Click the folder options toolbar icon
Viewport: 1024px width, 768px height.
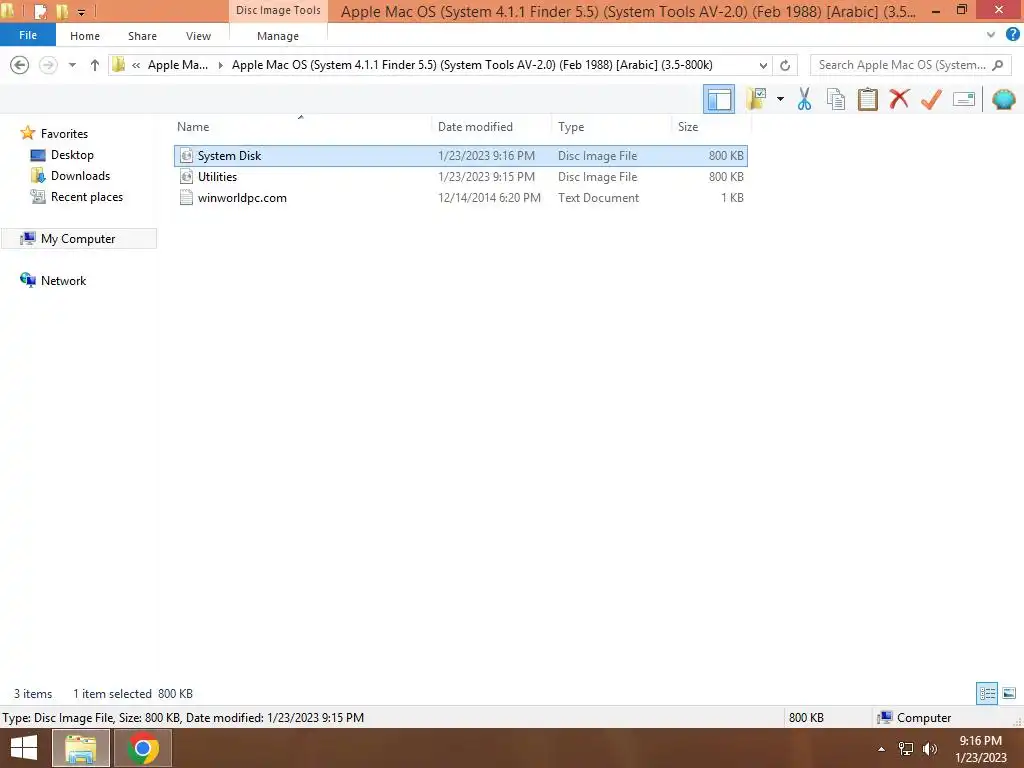tap(756, 99)
